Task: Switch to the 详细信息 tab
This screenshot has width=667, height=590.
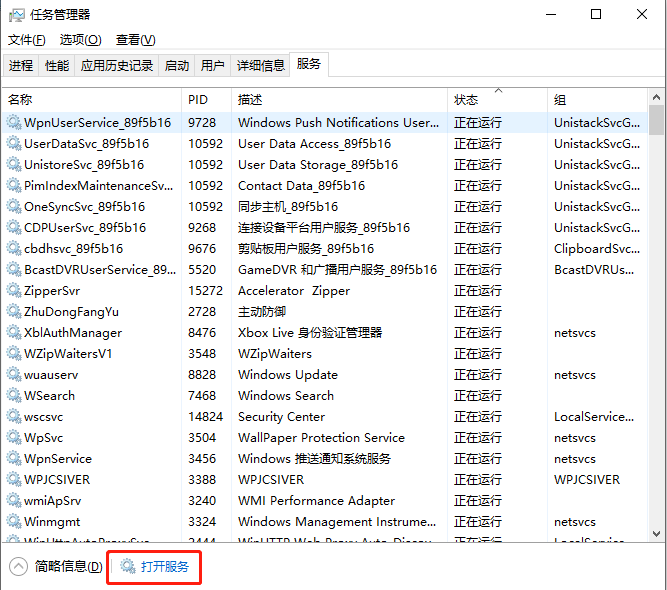Action: click(x=260, y=66)
